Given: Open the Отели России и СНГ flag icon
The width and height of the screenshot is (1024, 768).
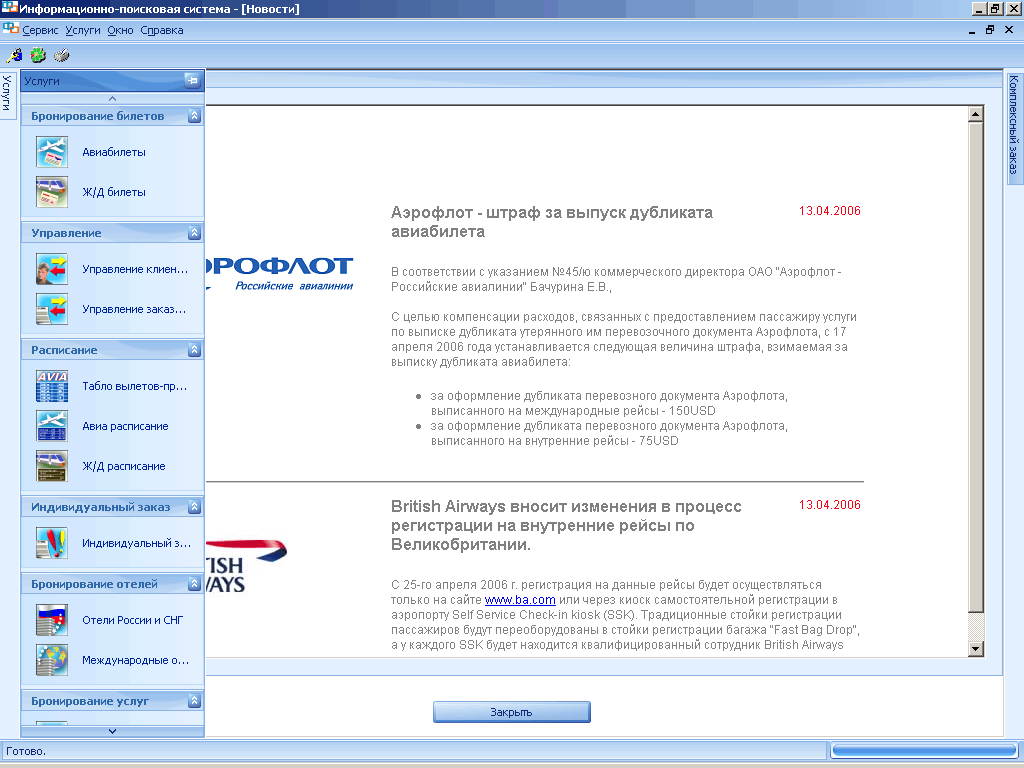Looking at the screenshot, I should click(x=52, y=620).
